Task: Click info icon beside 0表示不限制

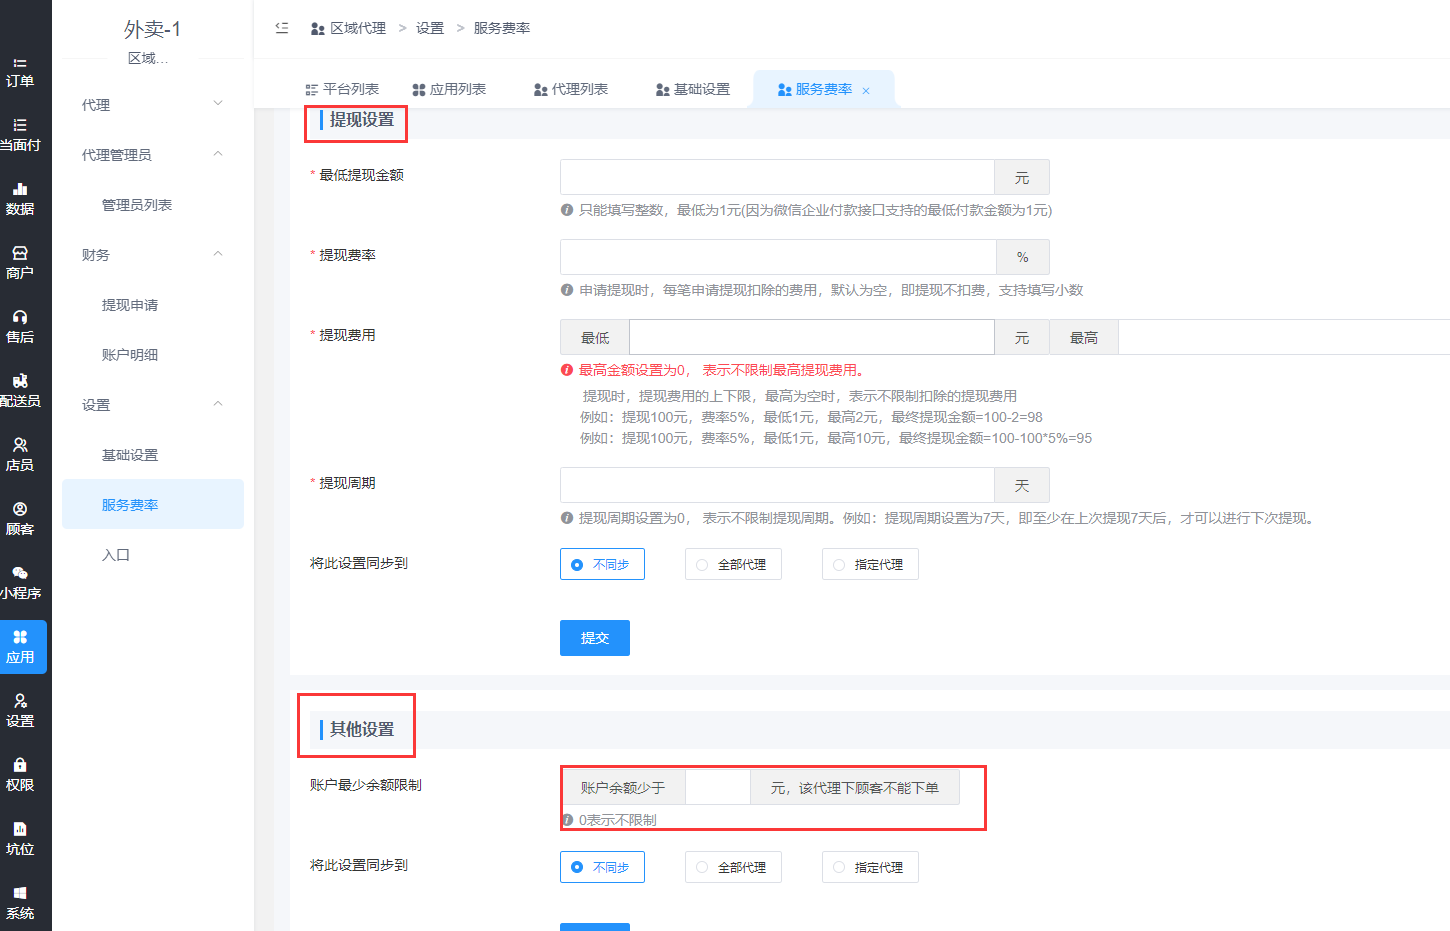Action: coord(567,820)
